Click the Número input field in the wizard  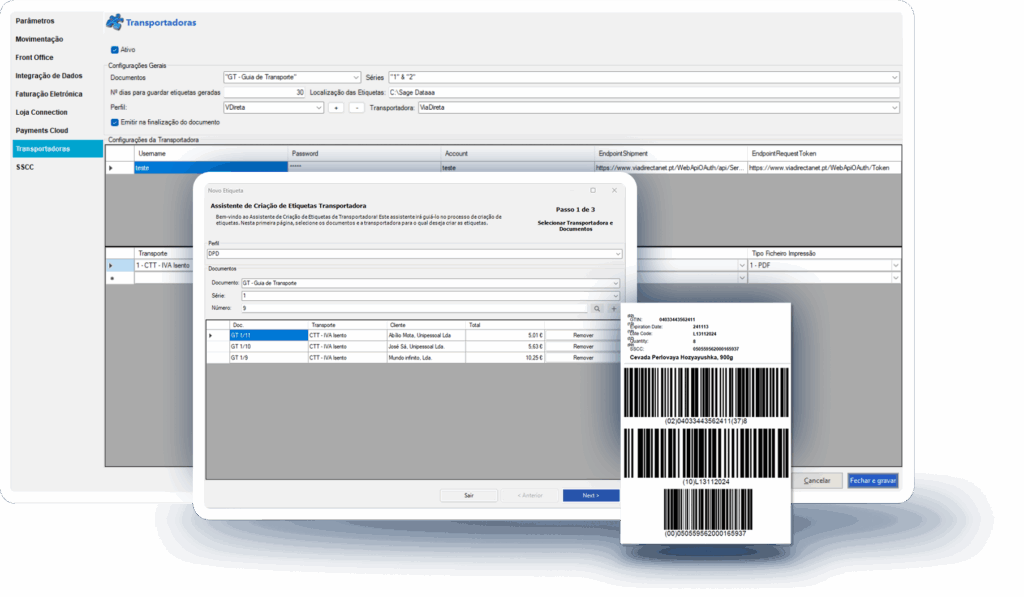point(415,308)
